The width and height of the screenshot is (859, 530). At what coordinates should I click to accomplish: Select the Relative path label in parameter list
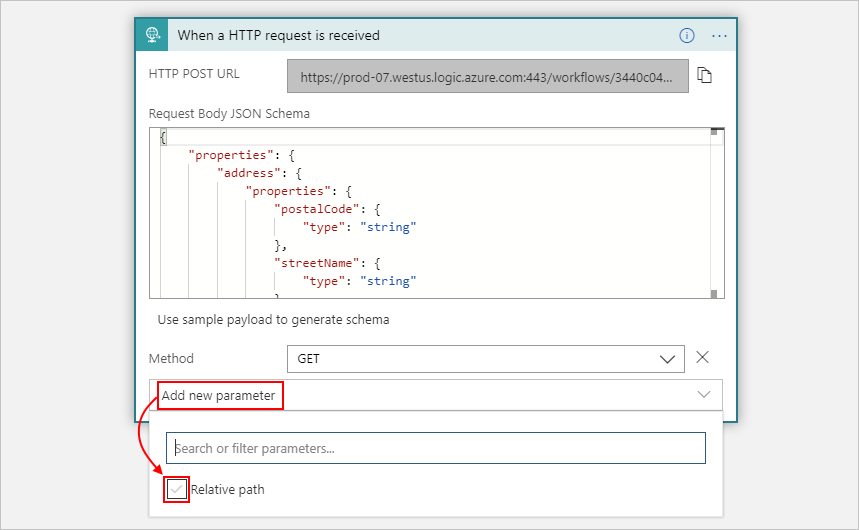point(227,490)
